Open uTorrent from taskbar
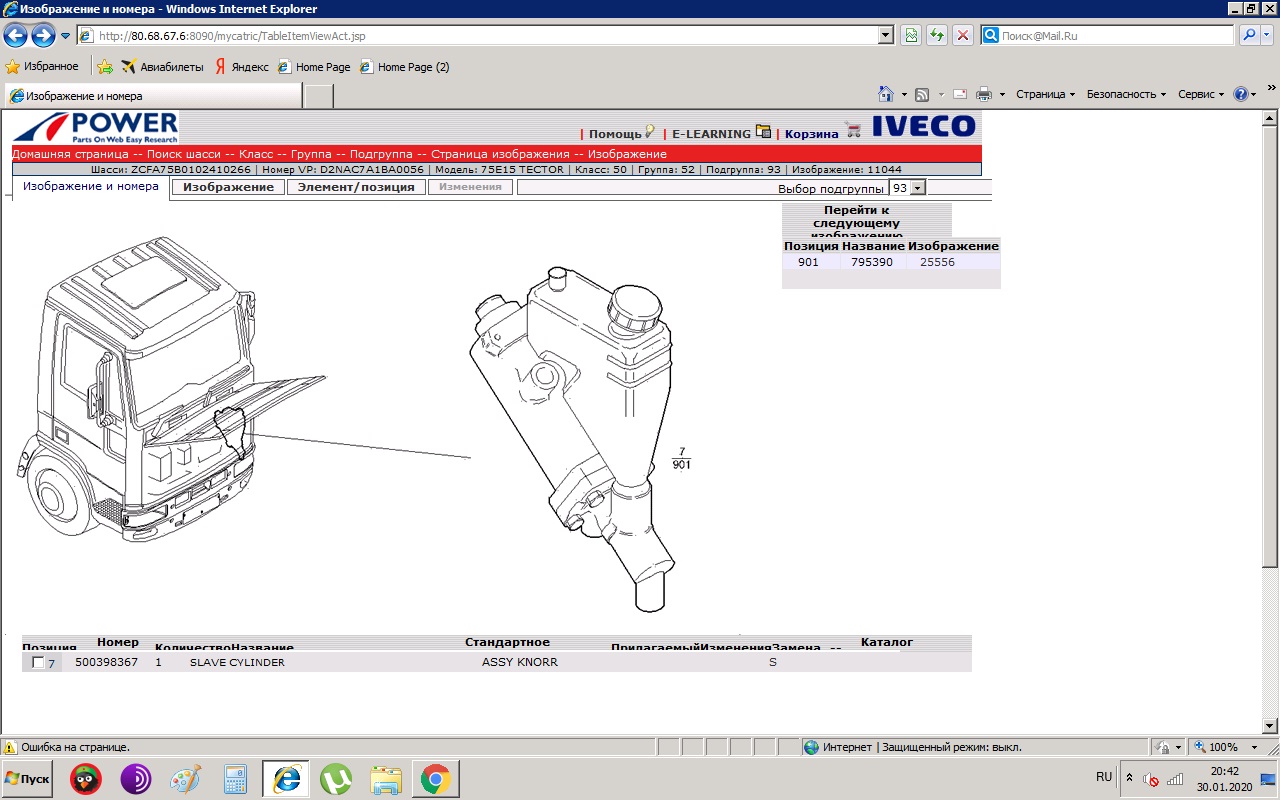The image size is (1280, 800). [336, 778]
